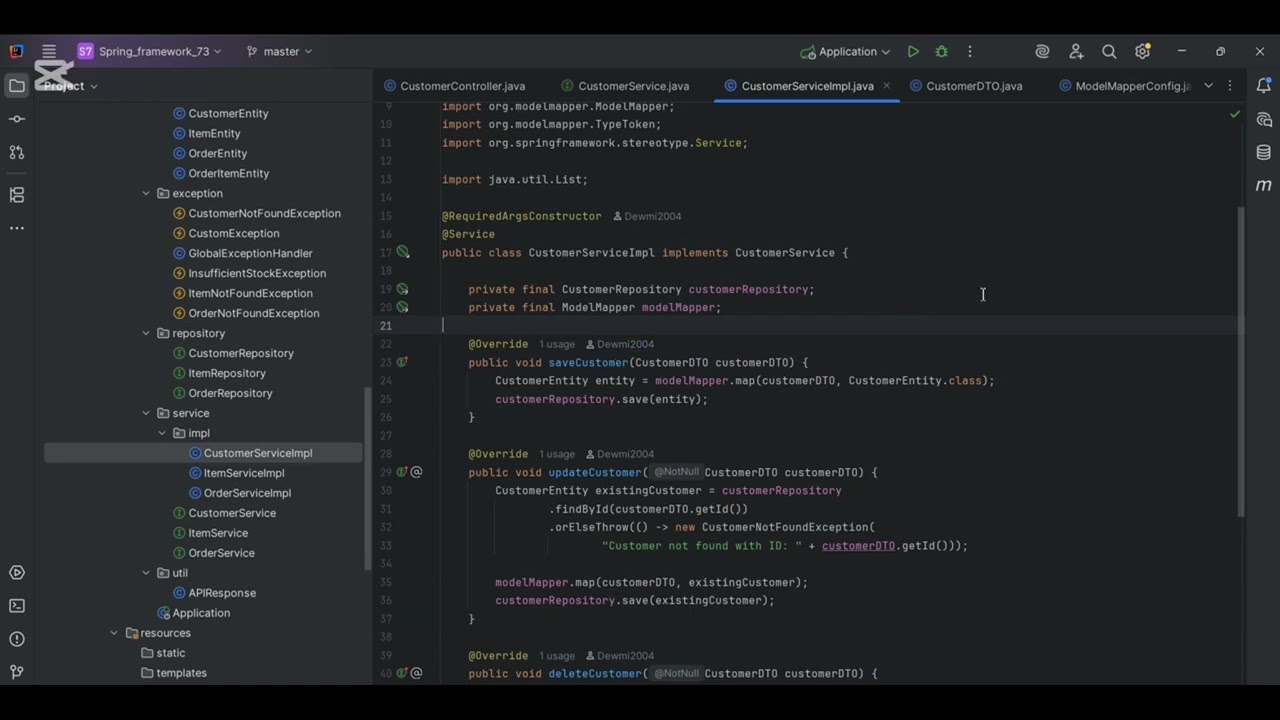Click gutter icon beside modelMapper field
1280x720 pixels.
[x=402, y=307]
